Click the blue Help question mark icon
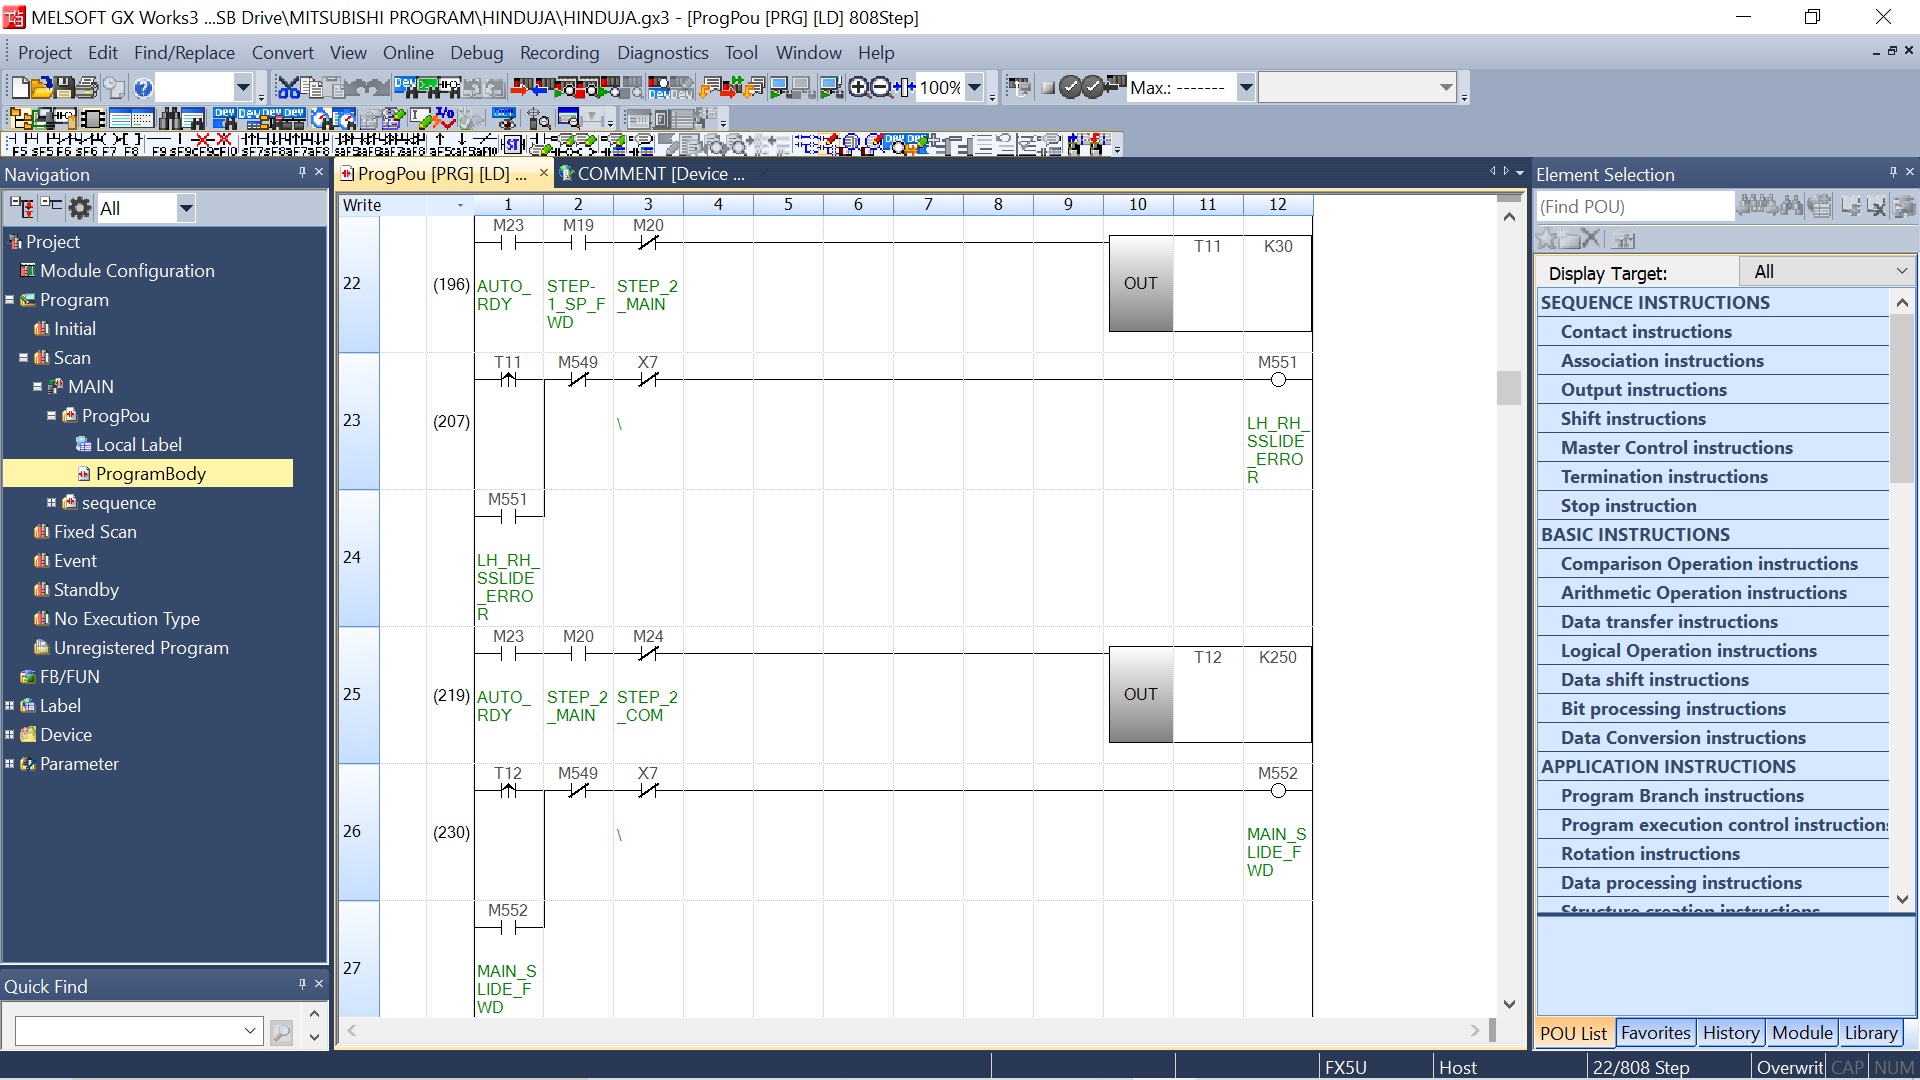1920x1080 pixels. 143,88
